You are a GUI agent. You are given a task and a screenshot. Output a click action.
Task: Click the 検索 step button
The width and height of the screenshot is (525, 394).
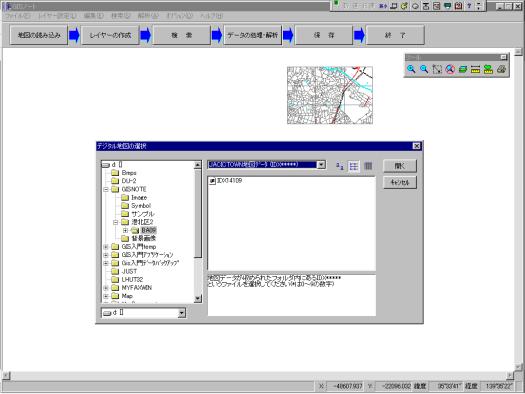(x=181, y=35)
